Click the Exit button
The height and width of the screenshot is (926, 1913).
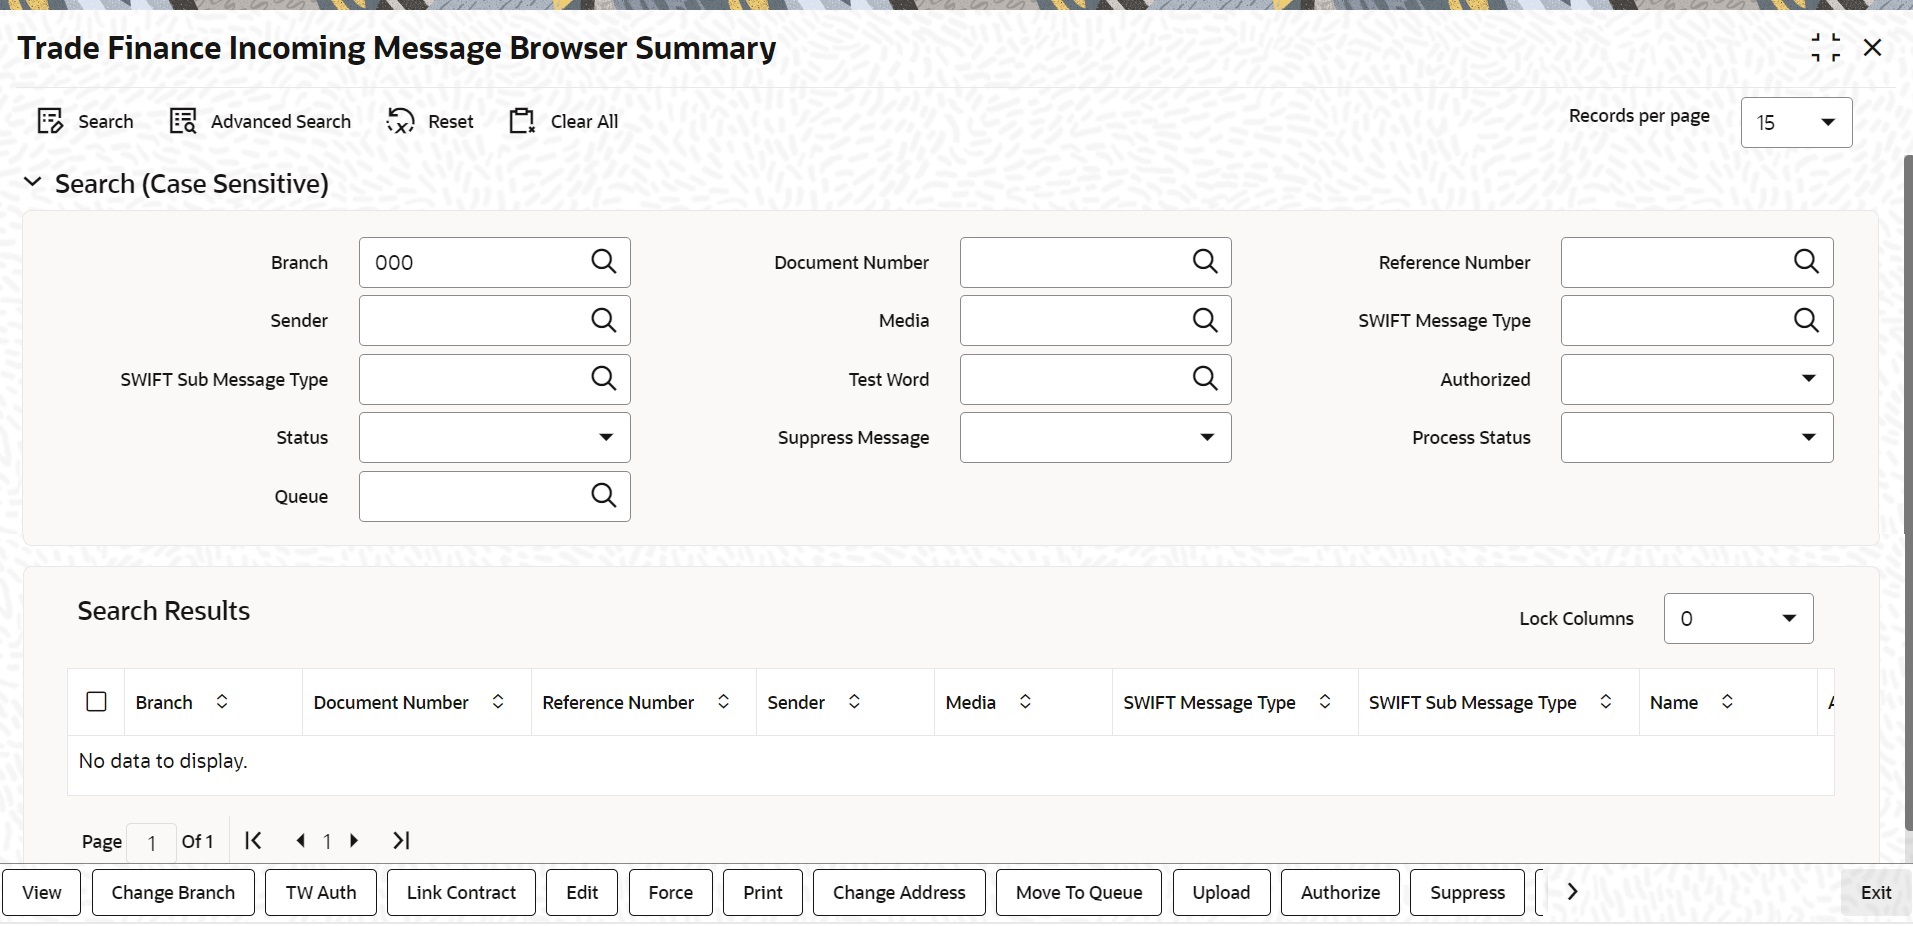pos(1876,892)
